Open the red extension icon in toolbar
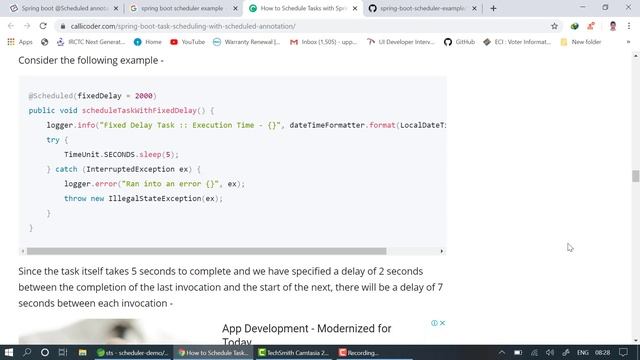640x360 pixels. pos(591,26)
